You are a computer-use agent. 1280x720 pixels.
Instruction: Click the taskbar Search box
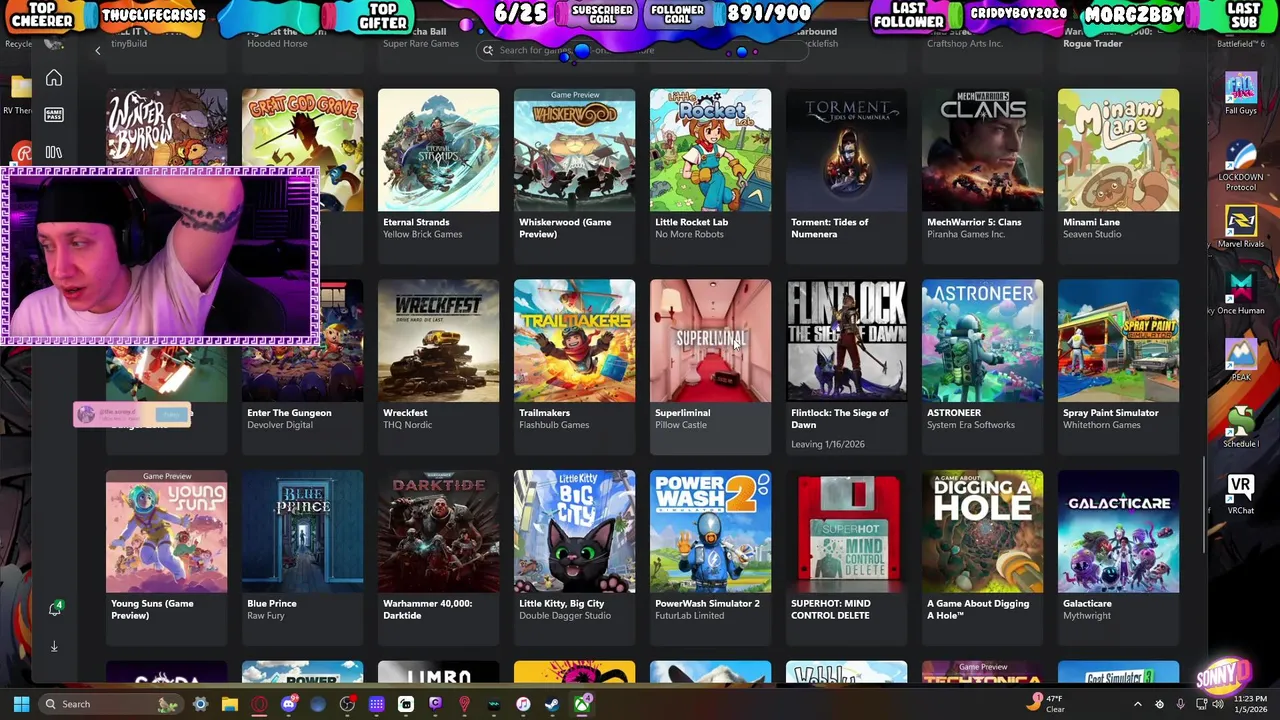[111, 704]
